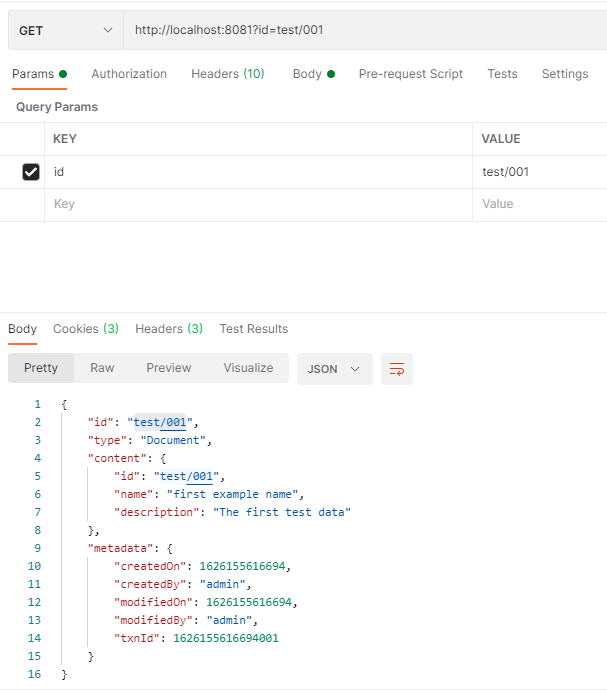Click the id key cell
607x693 pixels.
point(258,172)
